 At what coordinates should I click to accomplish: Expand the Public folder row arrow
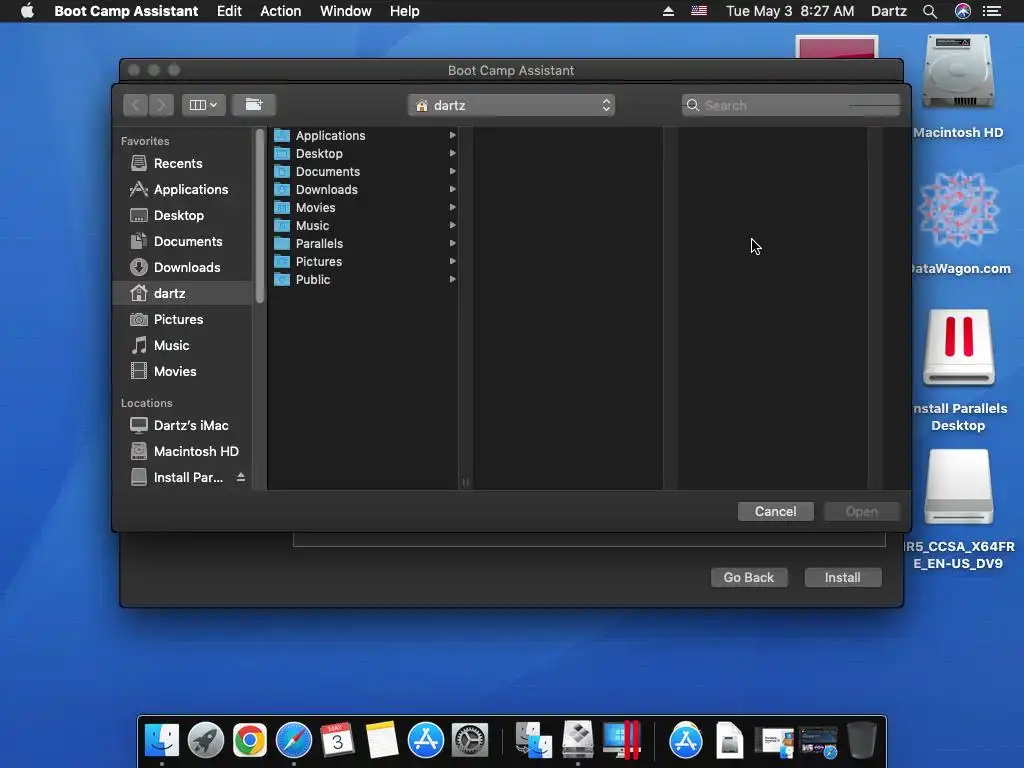452,279
